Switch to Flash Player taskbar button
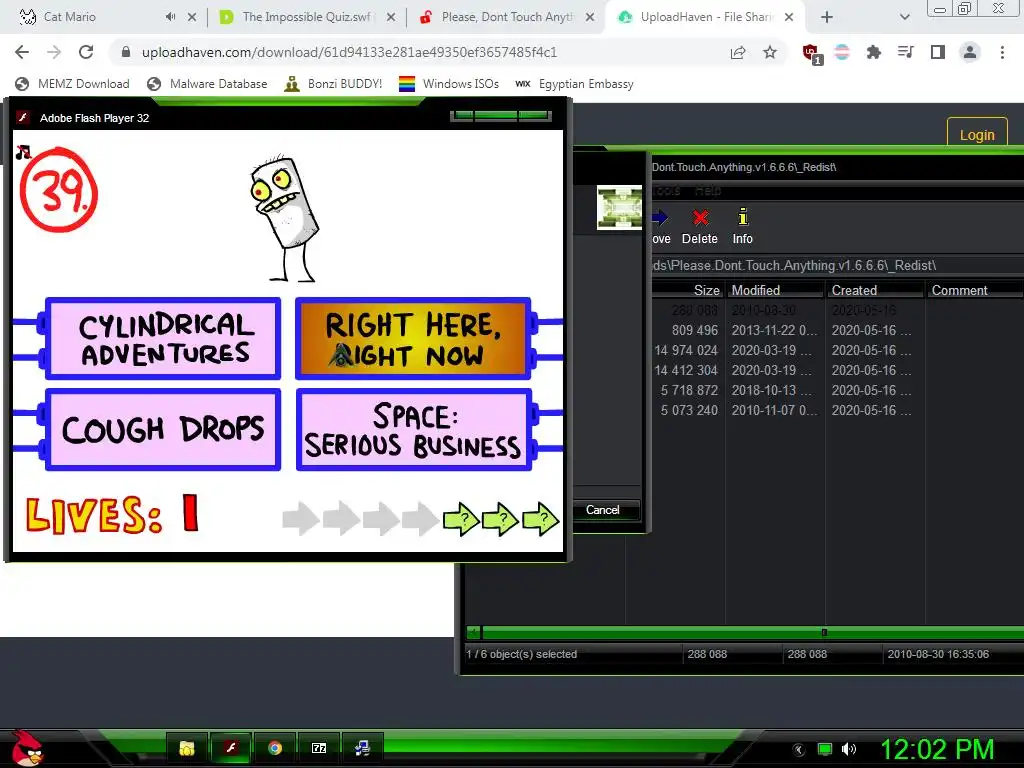The height and width of the screenshot is (768, 1024). [231, 748]
